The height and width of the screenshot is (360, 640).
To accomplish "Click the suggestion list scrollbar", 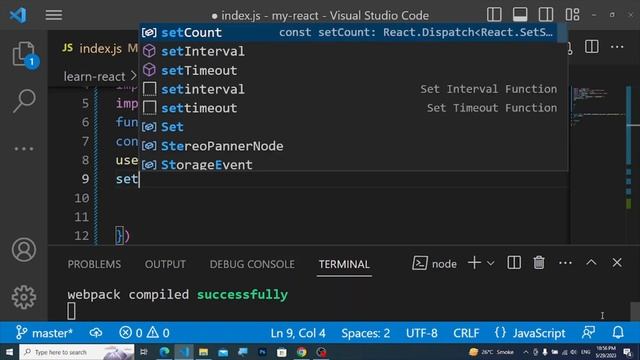I will 562,33.
